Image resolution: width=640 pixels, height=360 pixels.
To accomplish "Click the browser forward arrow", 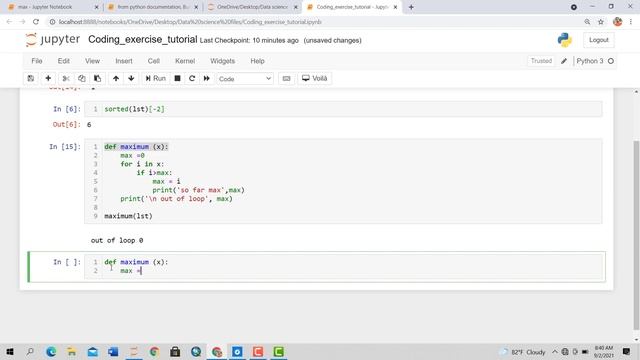I will [22, 22].
